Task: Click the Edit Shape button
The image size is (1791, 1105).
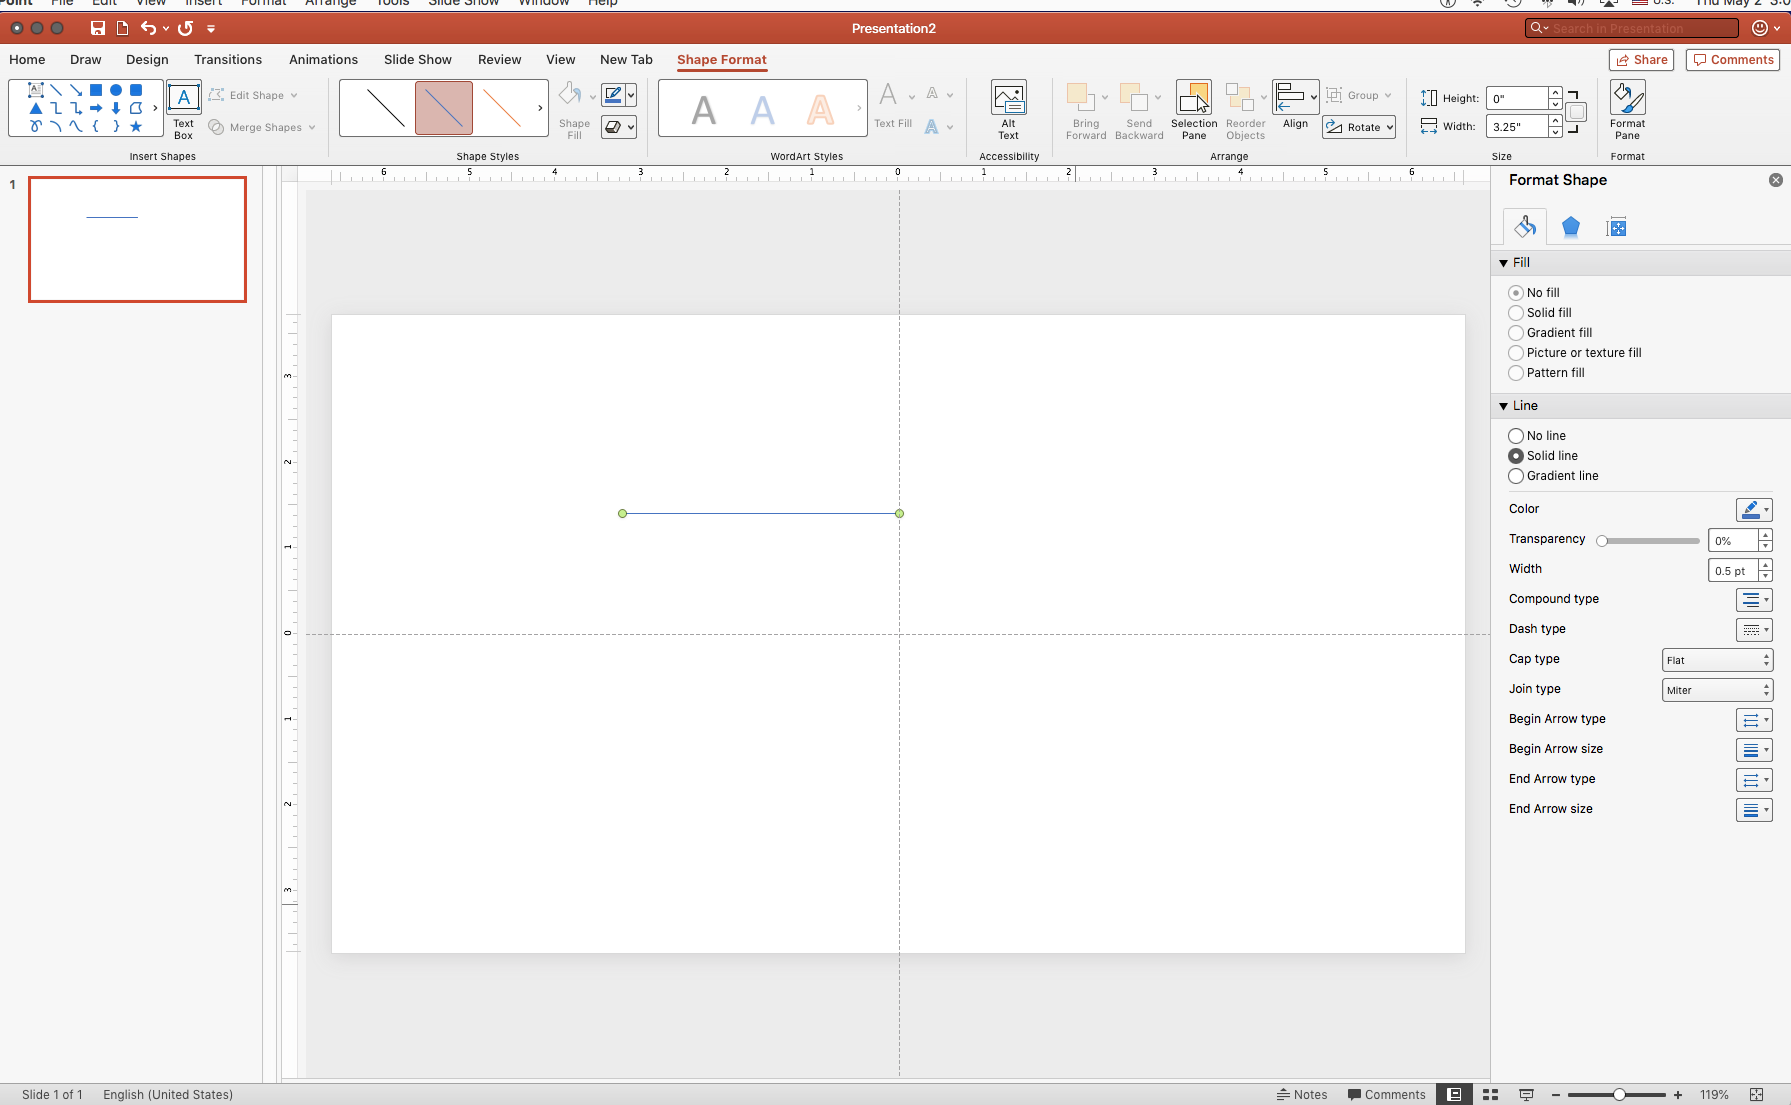Action: [253, 95]
